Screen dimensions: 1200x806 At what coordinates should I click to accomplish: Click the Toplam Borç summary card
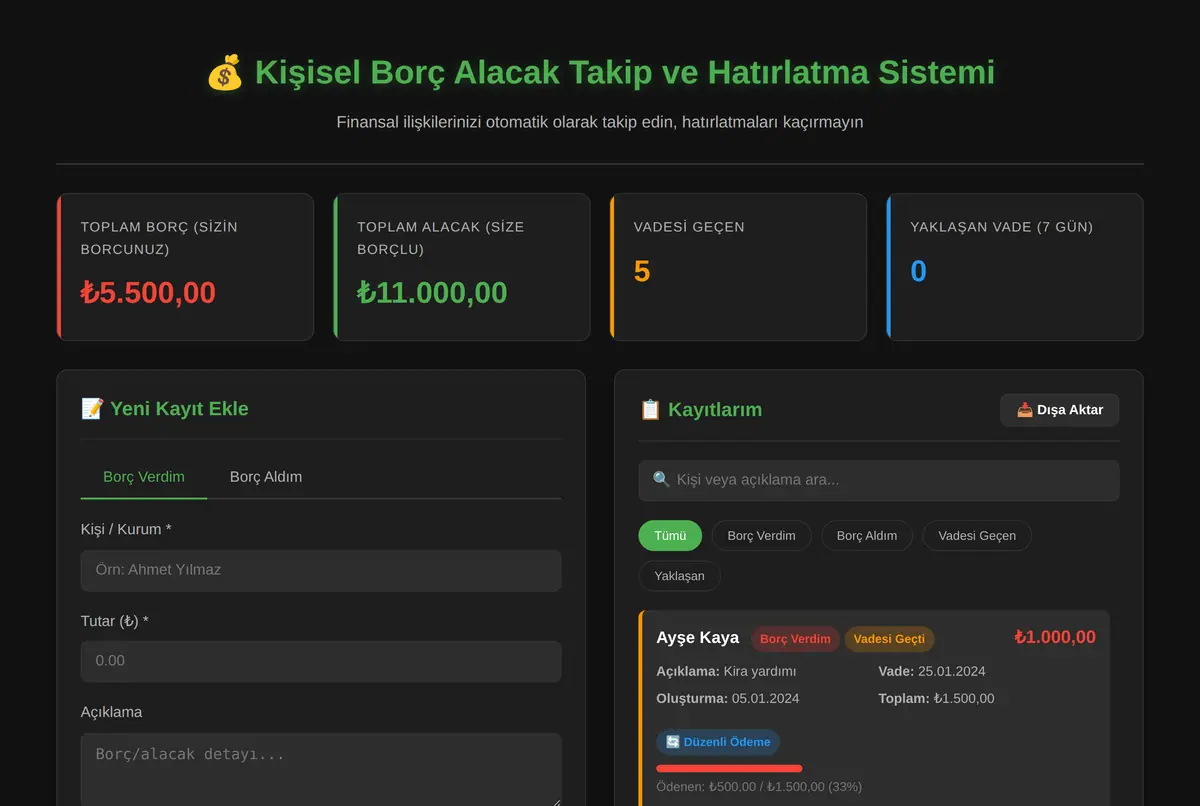tap(186, 267)
